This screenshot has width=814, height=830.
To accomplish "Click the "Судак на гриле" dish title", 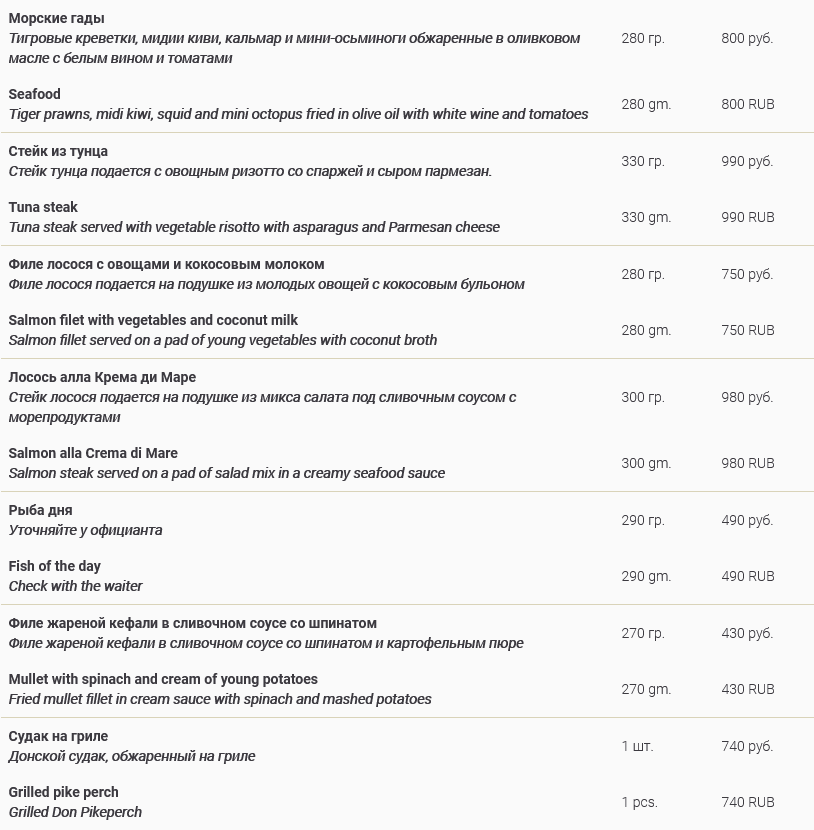I will pyautogui.click(x=58, y=736).
